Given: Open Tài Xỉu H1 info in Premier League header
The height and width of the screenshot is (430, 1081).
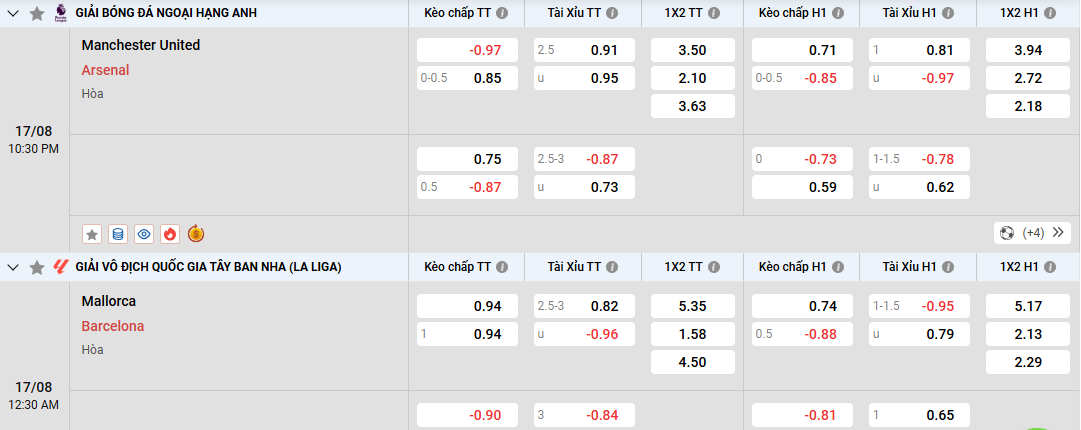Looking at the screenshot, I should coord(948,13).
